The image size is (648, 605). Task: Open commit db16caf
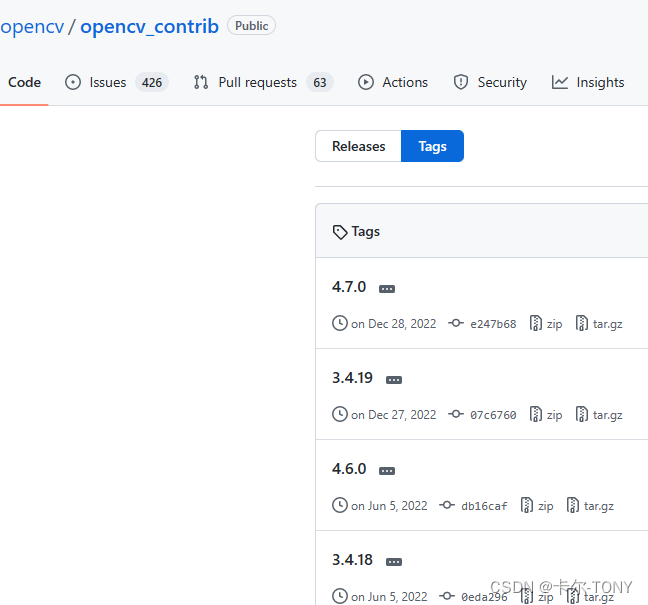pos(484,506)
